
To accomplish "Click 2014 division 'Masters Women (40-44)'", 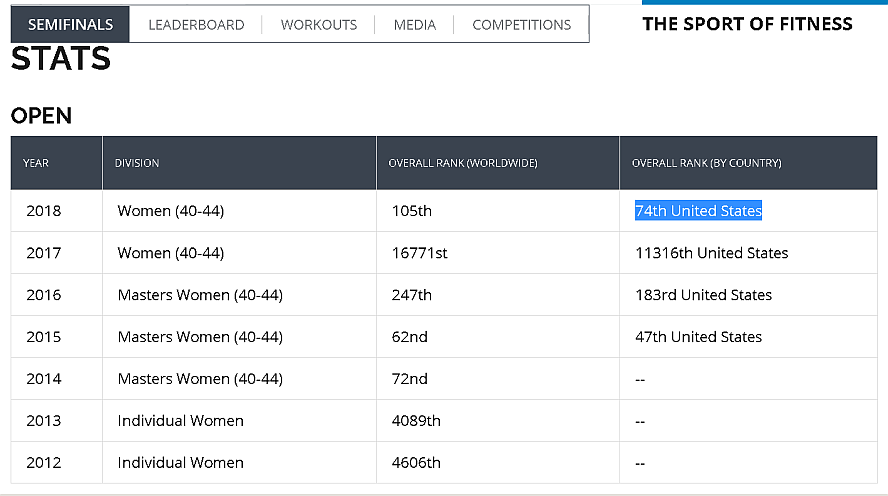I will [200, 378].
